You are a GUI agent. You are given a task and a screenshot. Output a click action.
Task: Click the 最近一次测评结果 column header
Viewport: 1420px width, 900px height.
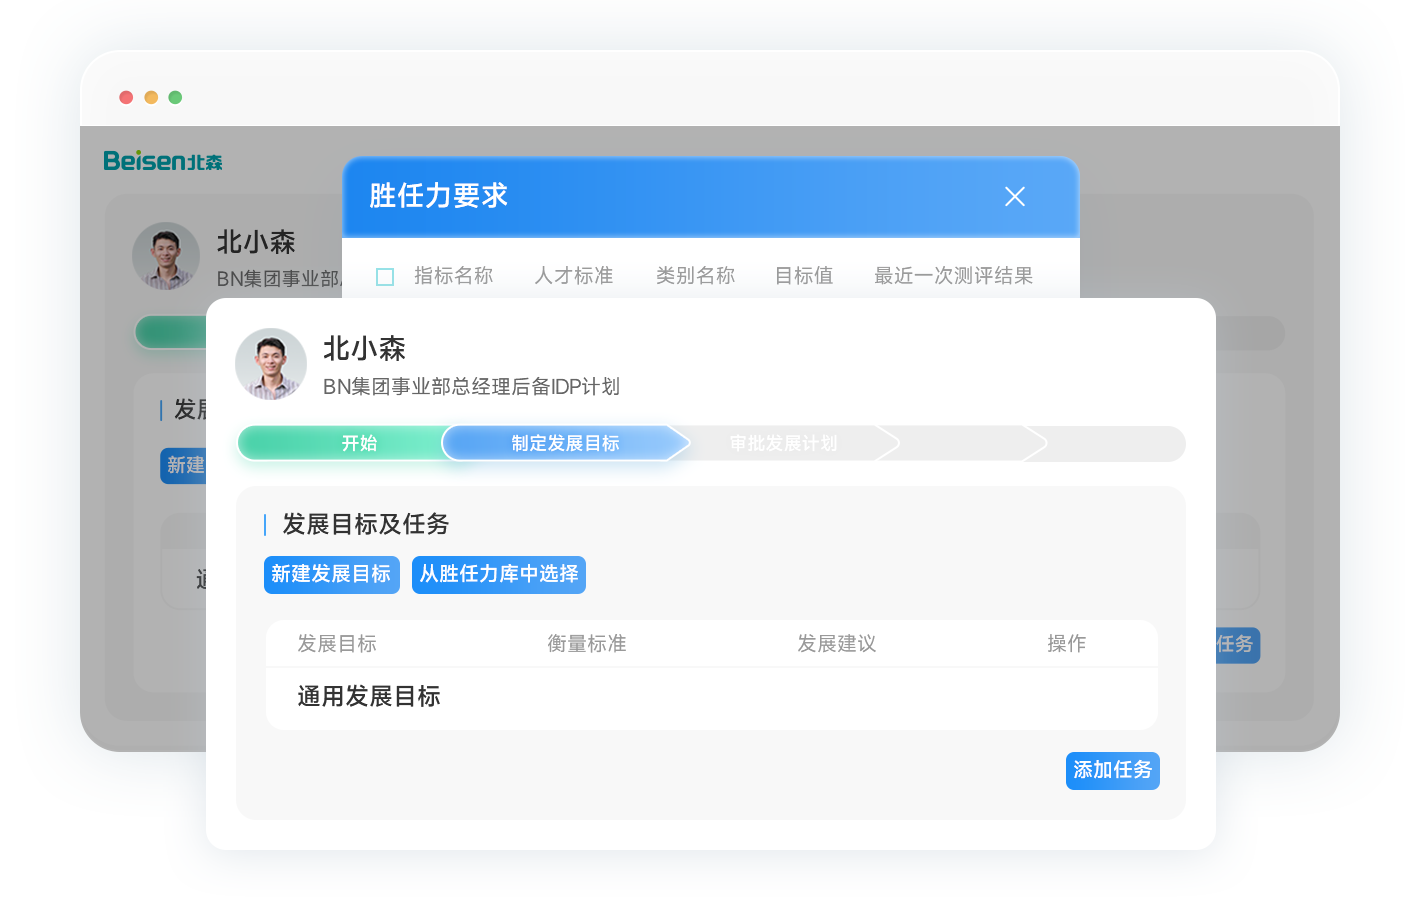[953, 276]
